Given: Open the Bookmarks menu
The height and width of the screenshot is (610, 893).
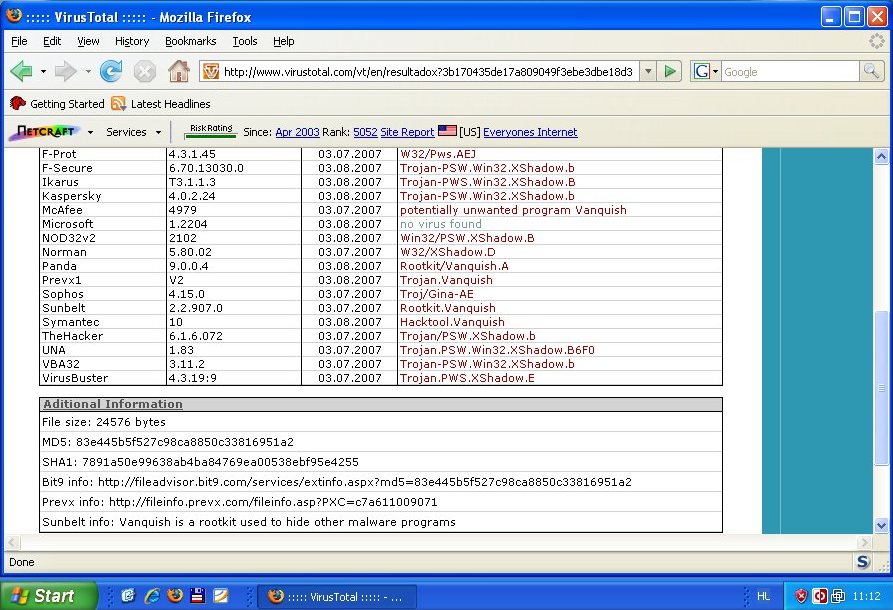Looking at the screenshot, I should [191, 41].
